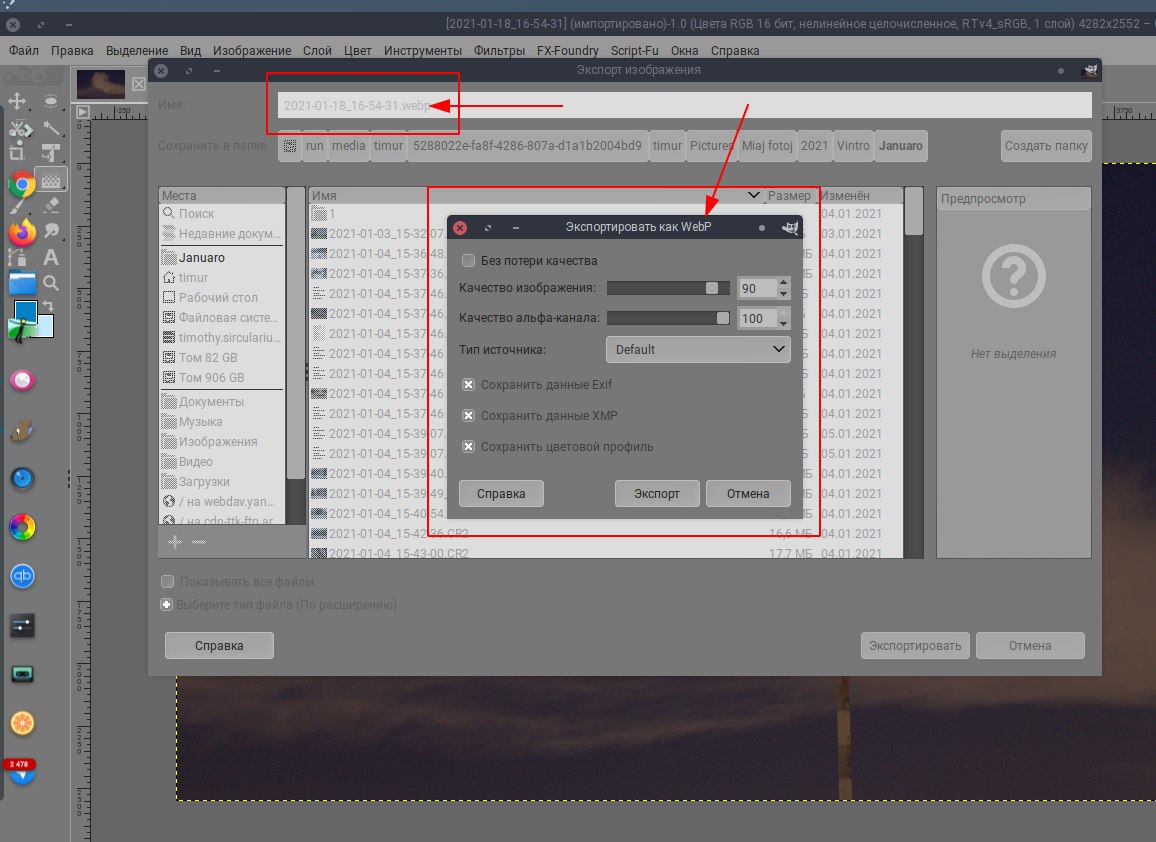Click Отмена in the WebP dialog
This screenshot has height=842, width=1156.
[x=748, y=493]
